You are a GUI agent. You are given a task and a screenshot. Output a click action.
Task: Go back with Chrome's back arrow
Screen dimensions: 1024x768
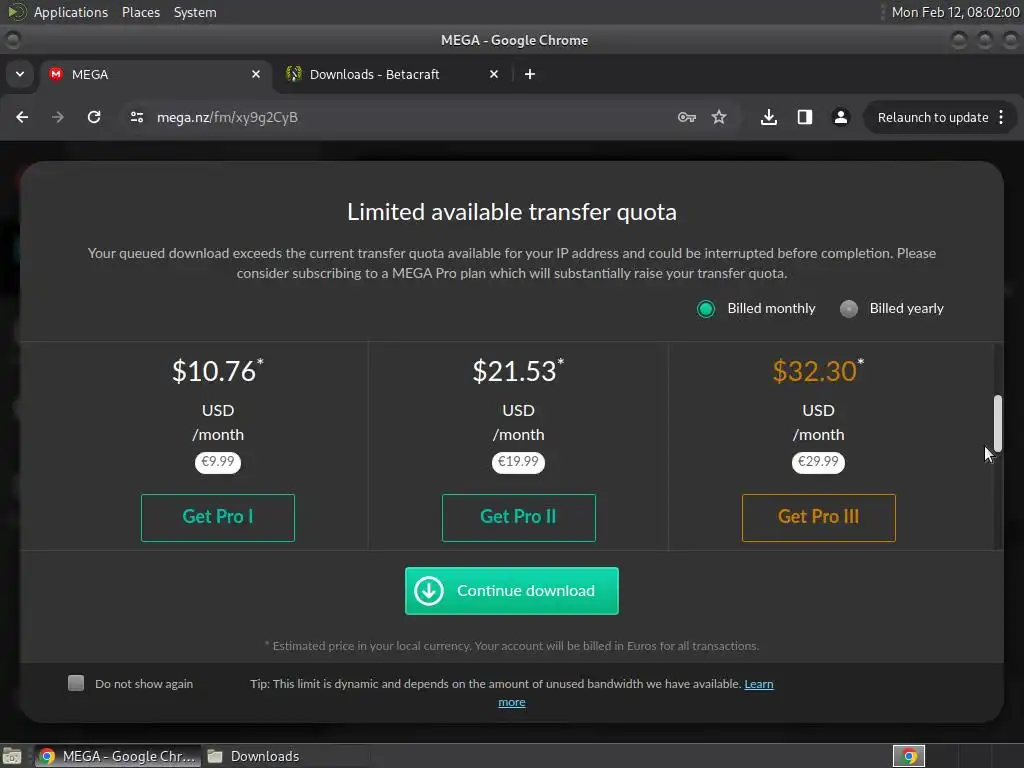pyautogui.click(x=22, y=117)
